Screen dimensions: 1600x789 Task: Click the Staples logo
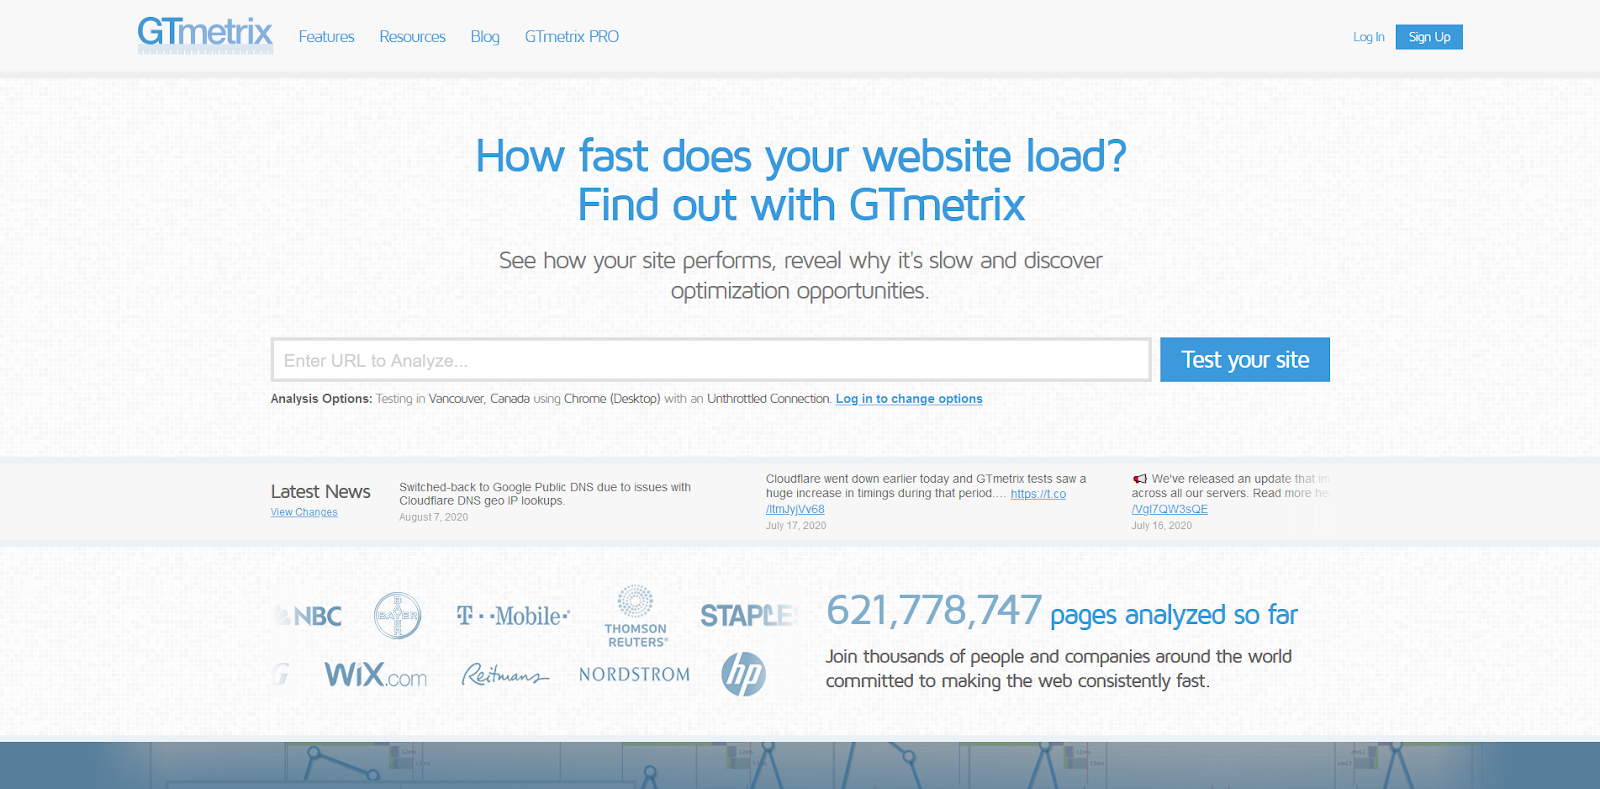coord(747,616)
